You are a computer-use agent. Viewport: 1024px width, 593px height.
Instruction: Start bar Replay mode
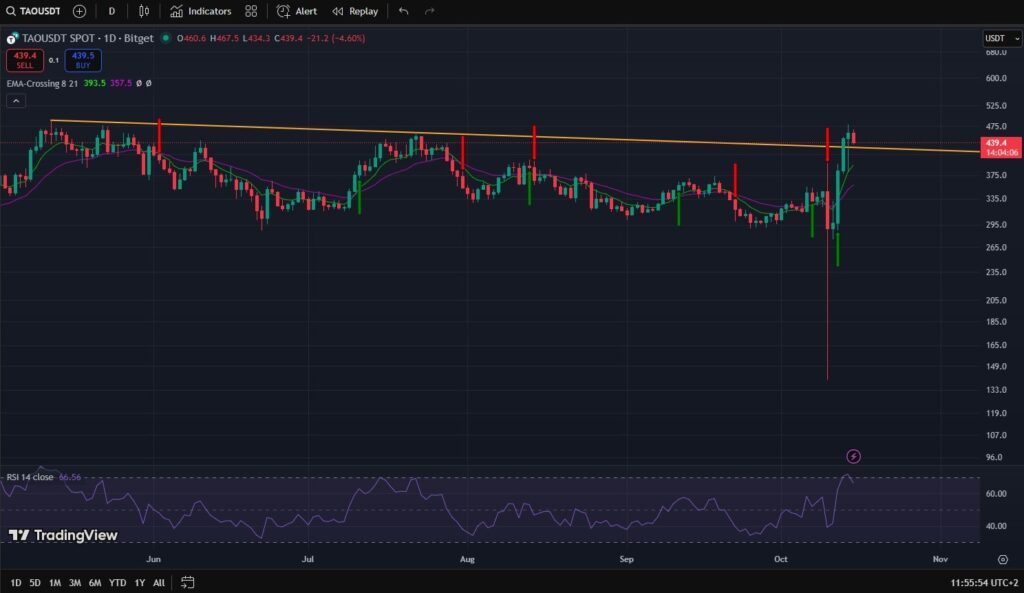pyautogui.click(x=355, y=11)
